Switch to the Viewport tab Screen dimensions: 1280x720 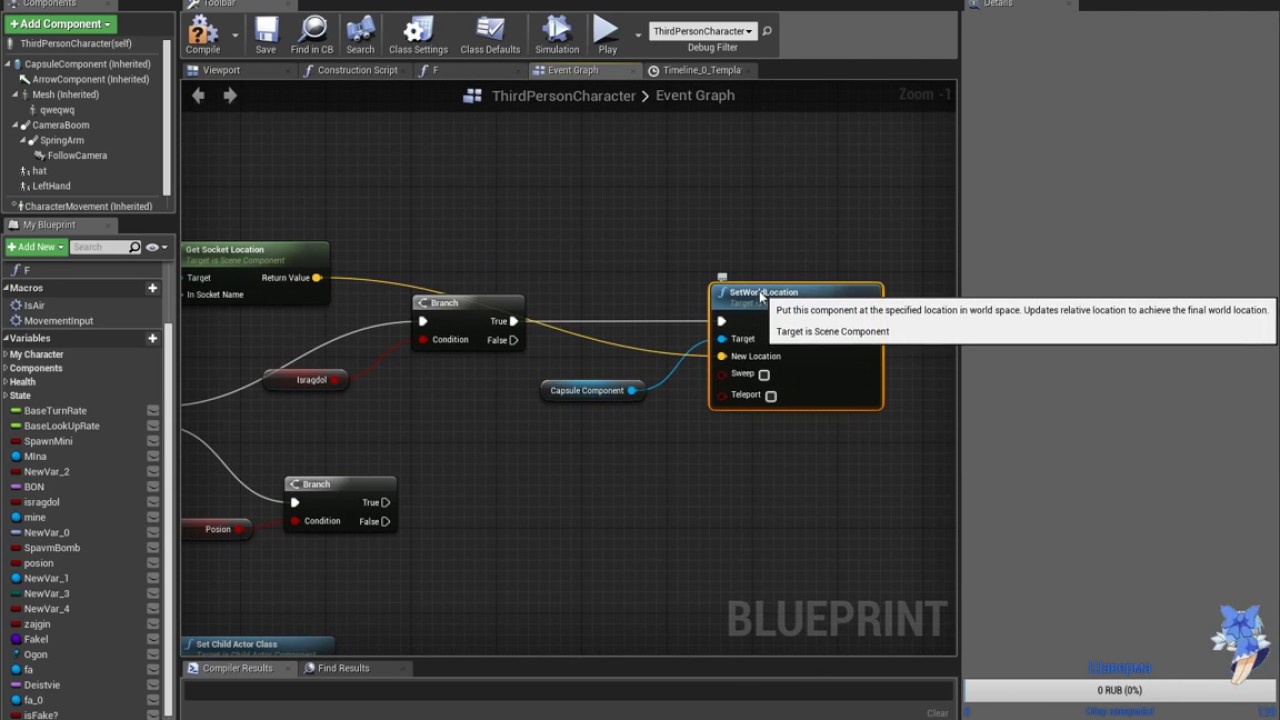(221, 70)
